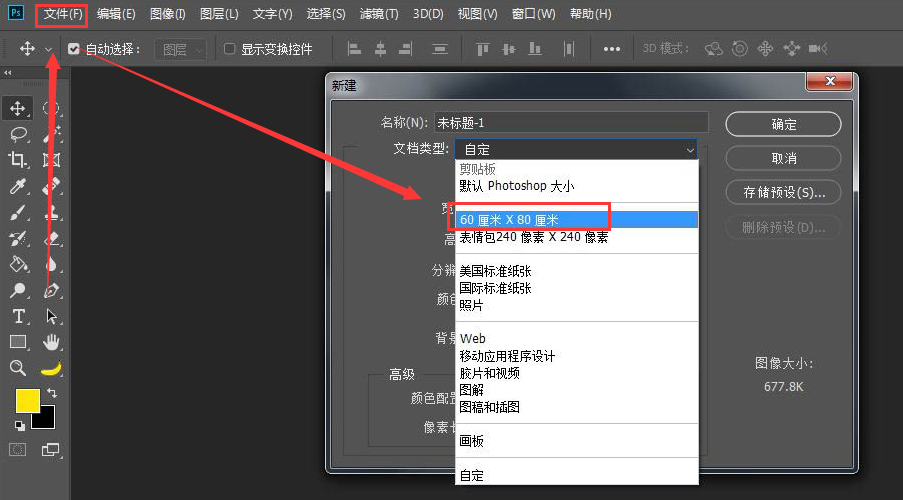The height and width of the screenshot is (500, 903).
Task: Select the Crop tool
Action: click(18, 160)
